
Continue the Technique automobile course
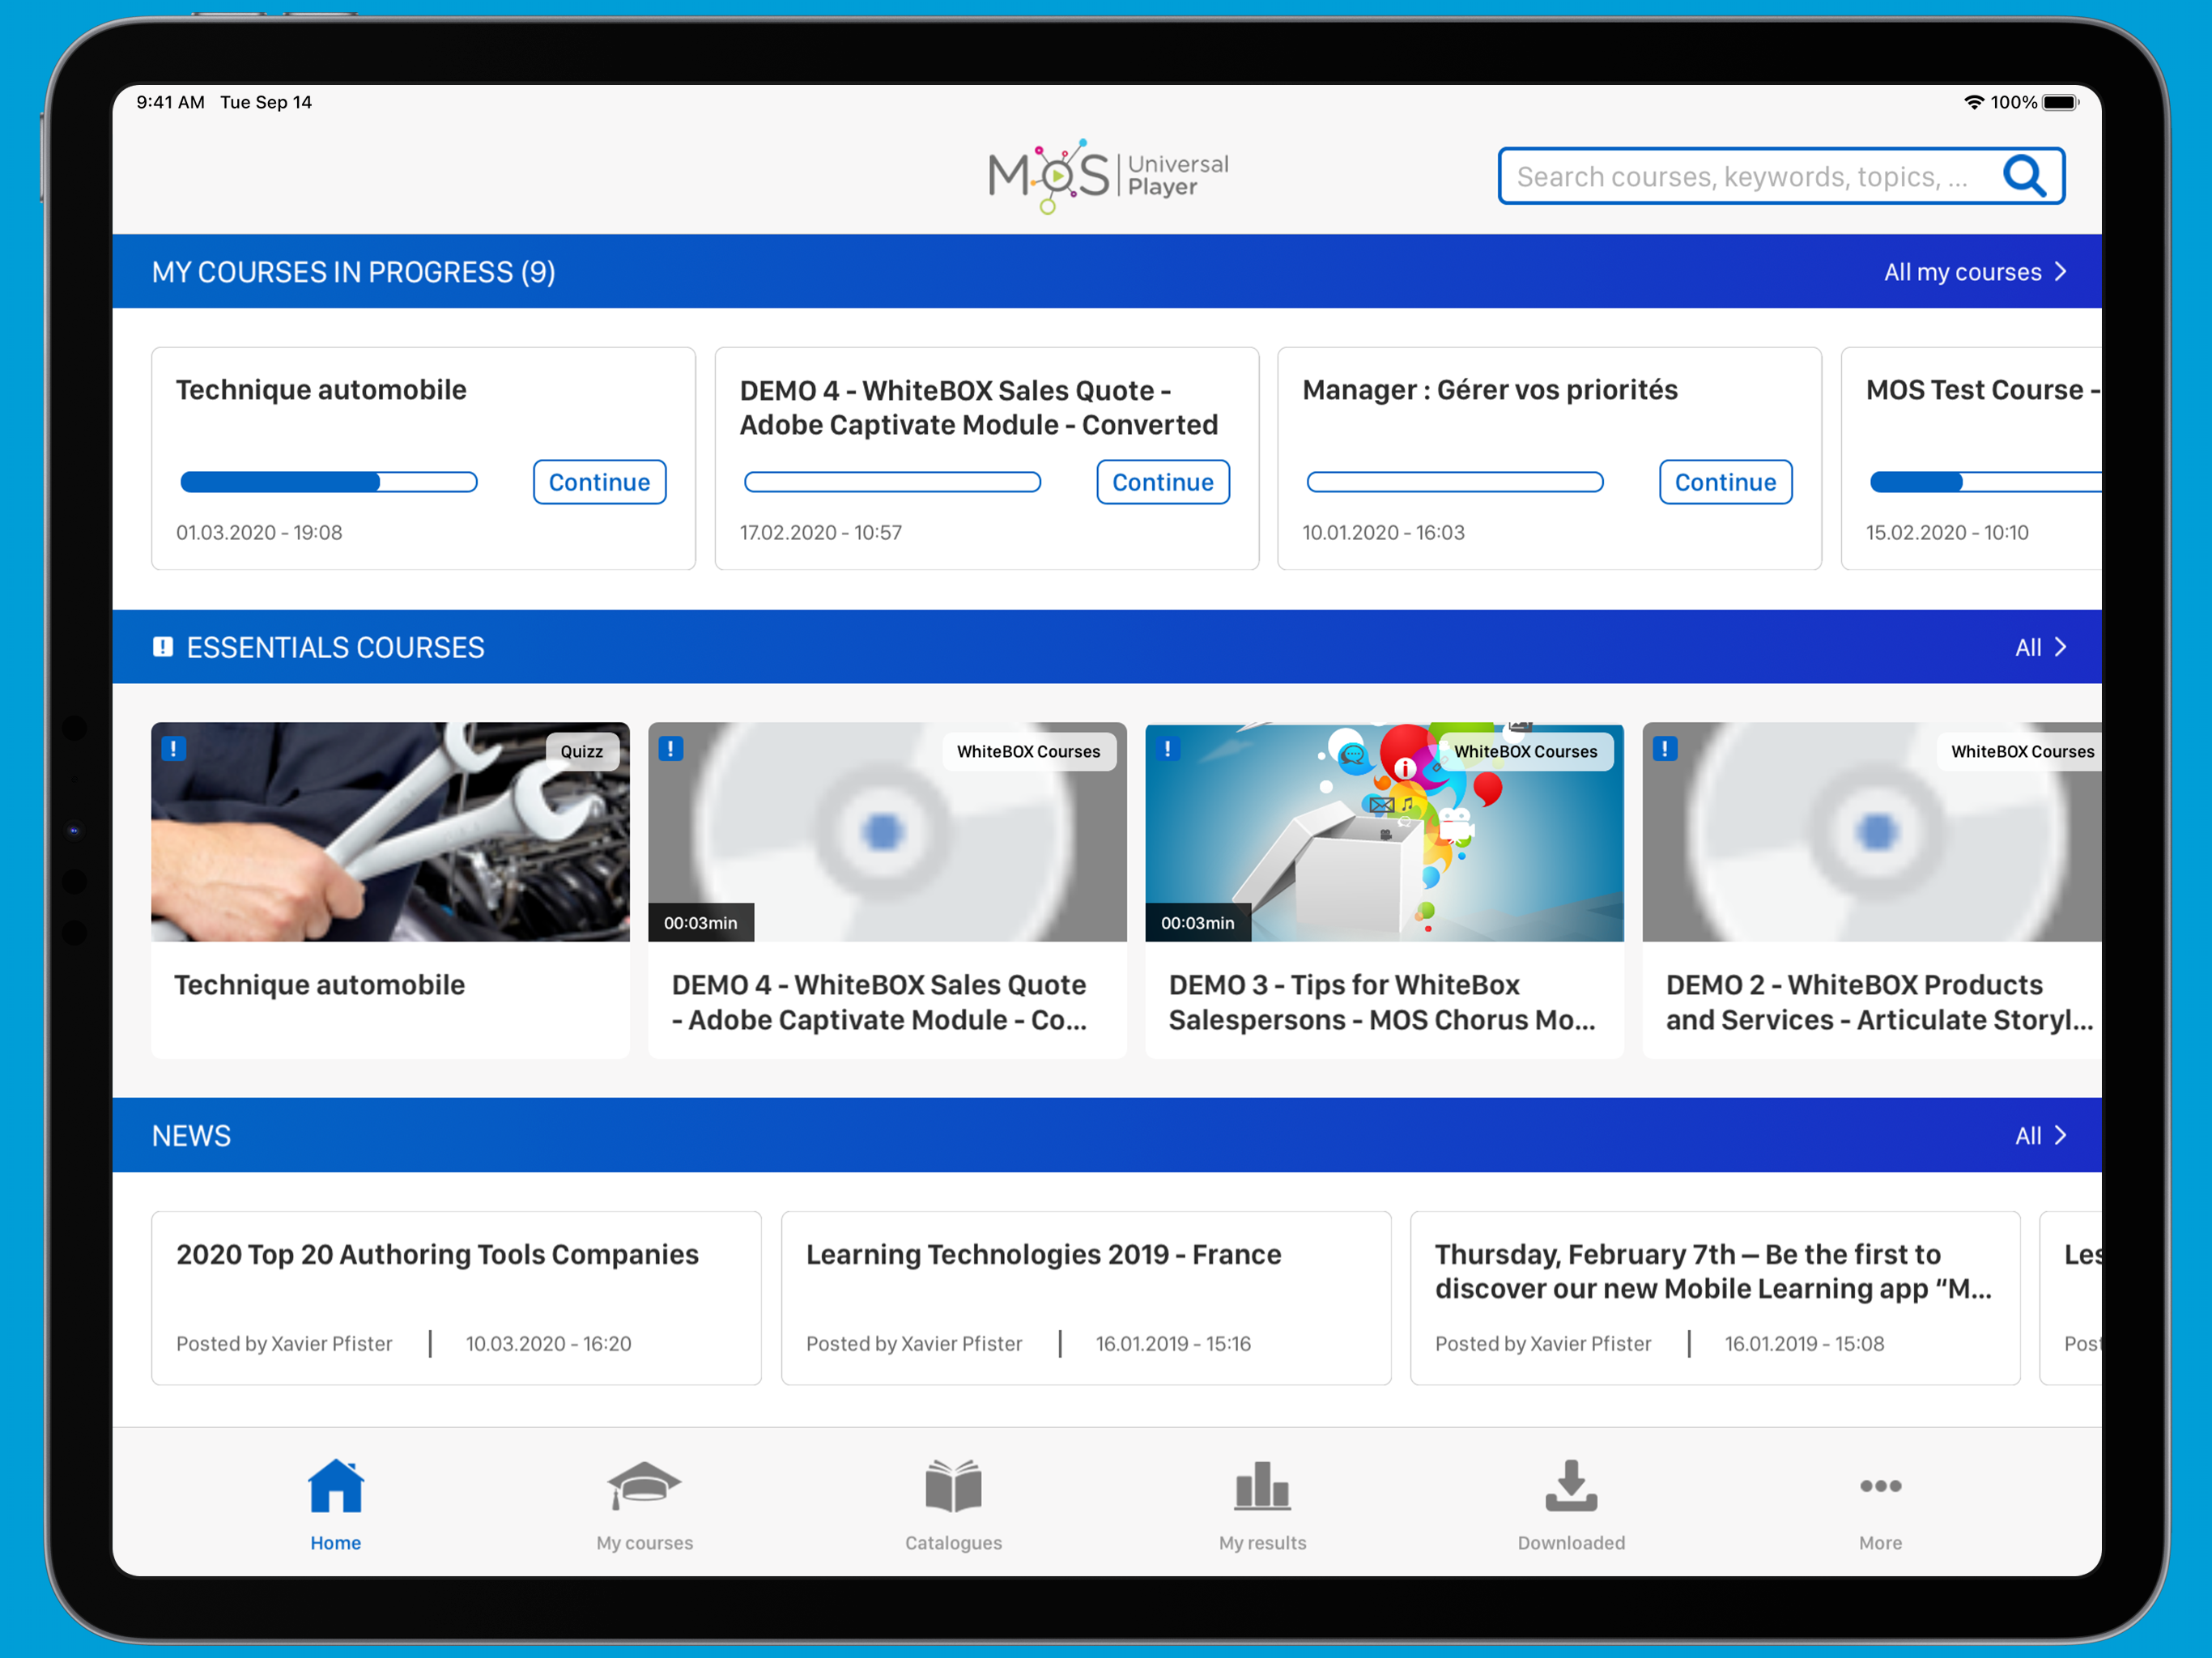[599, 482]
